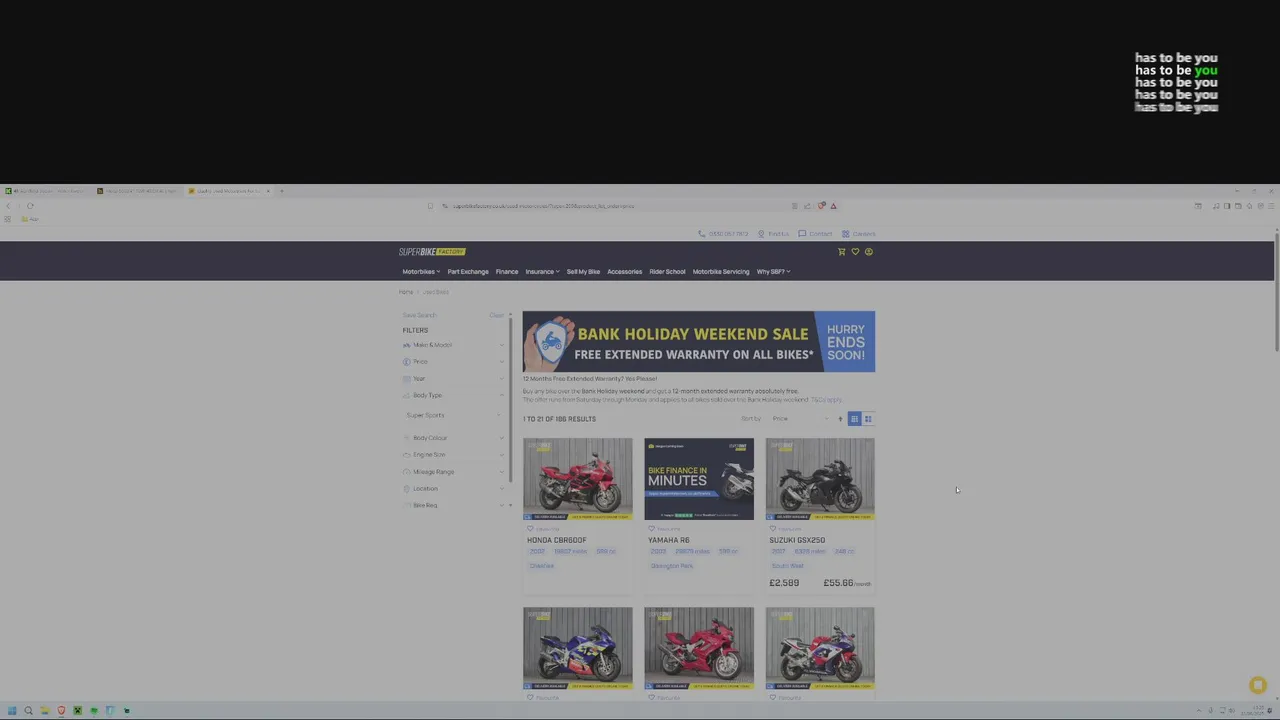Open Sell My Bike menu item

point(583,272)
